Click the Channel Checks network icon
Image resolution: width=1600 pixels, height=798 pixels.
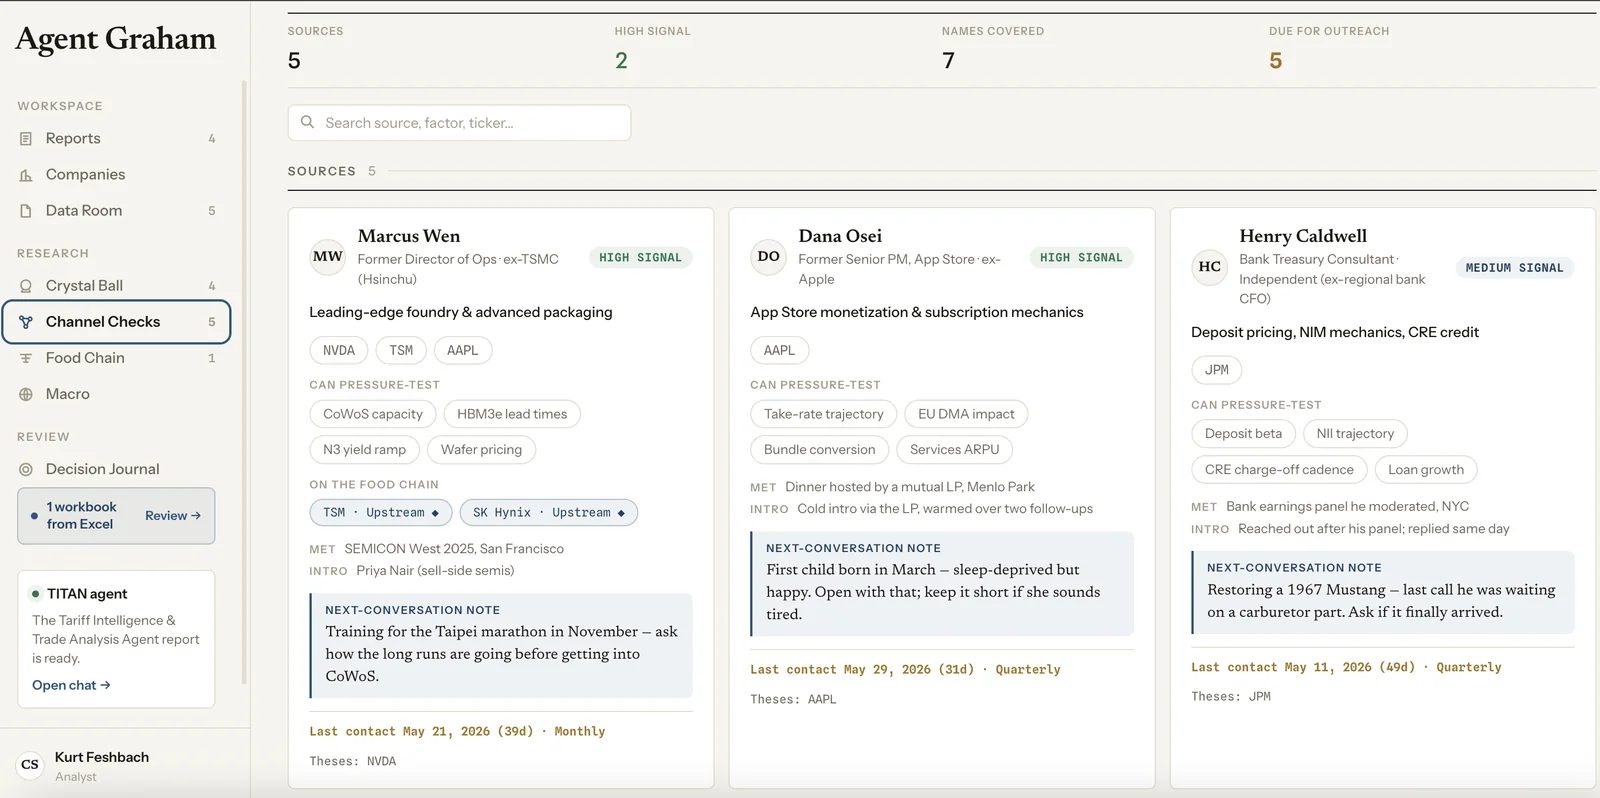pos(26,322)
